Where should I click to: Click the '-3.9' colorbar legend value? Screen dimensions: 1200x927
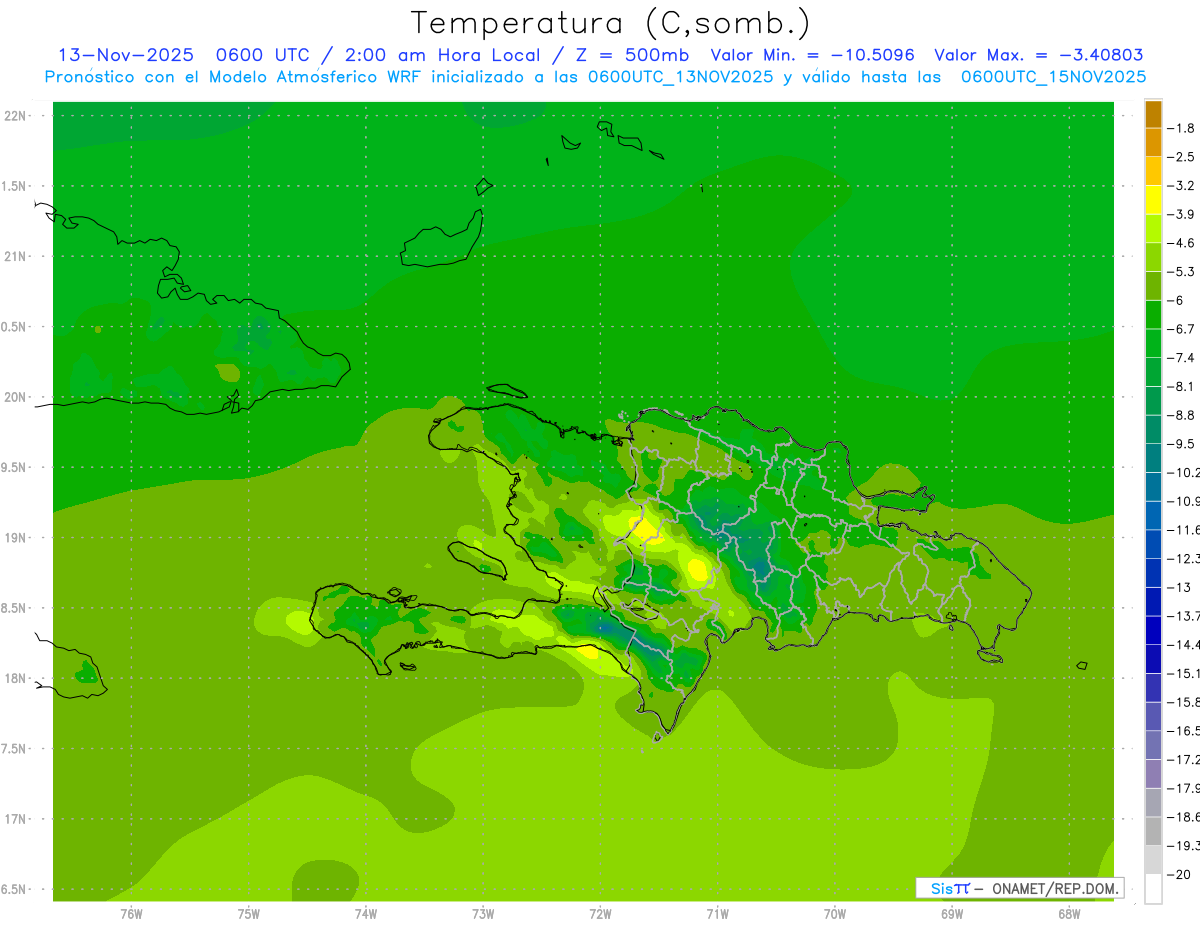tap(1182, 214)
